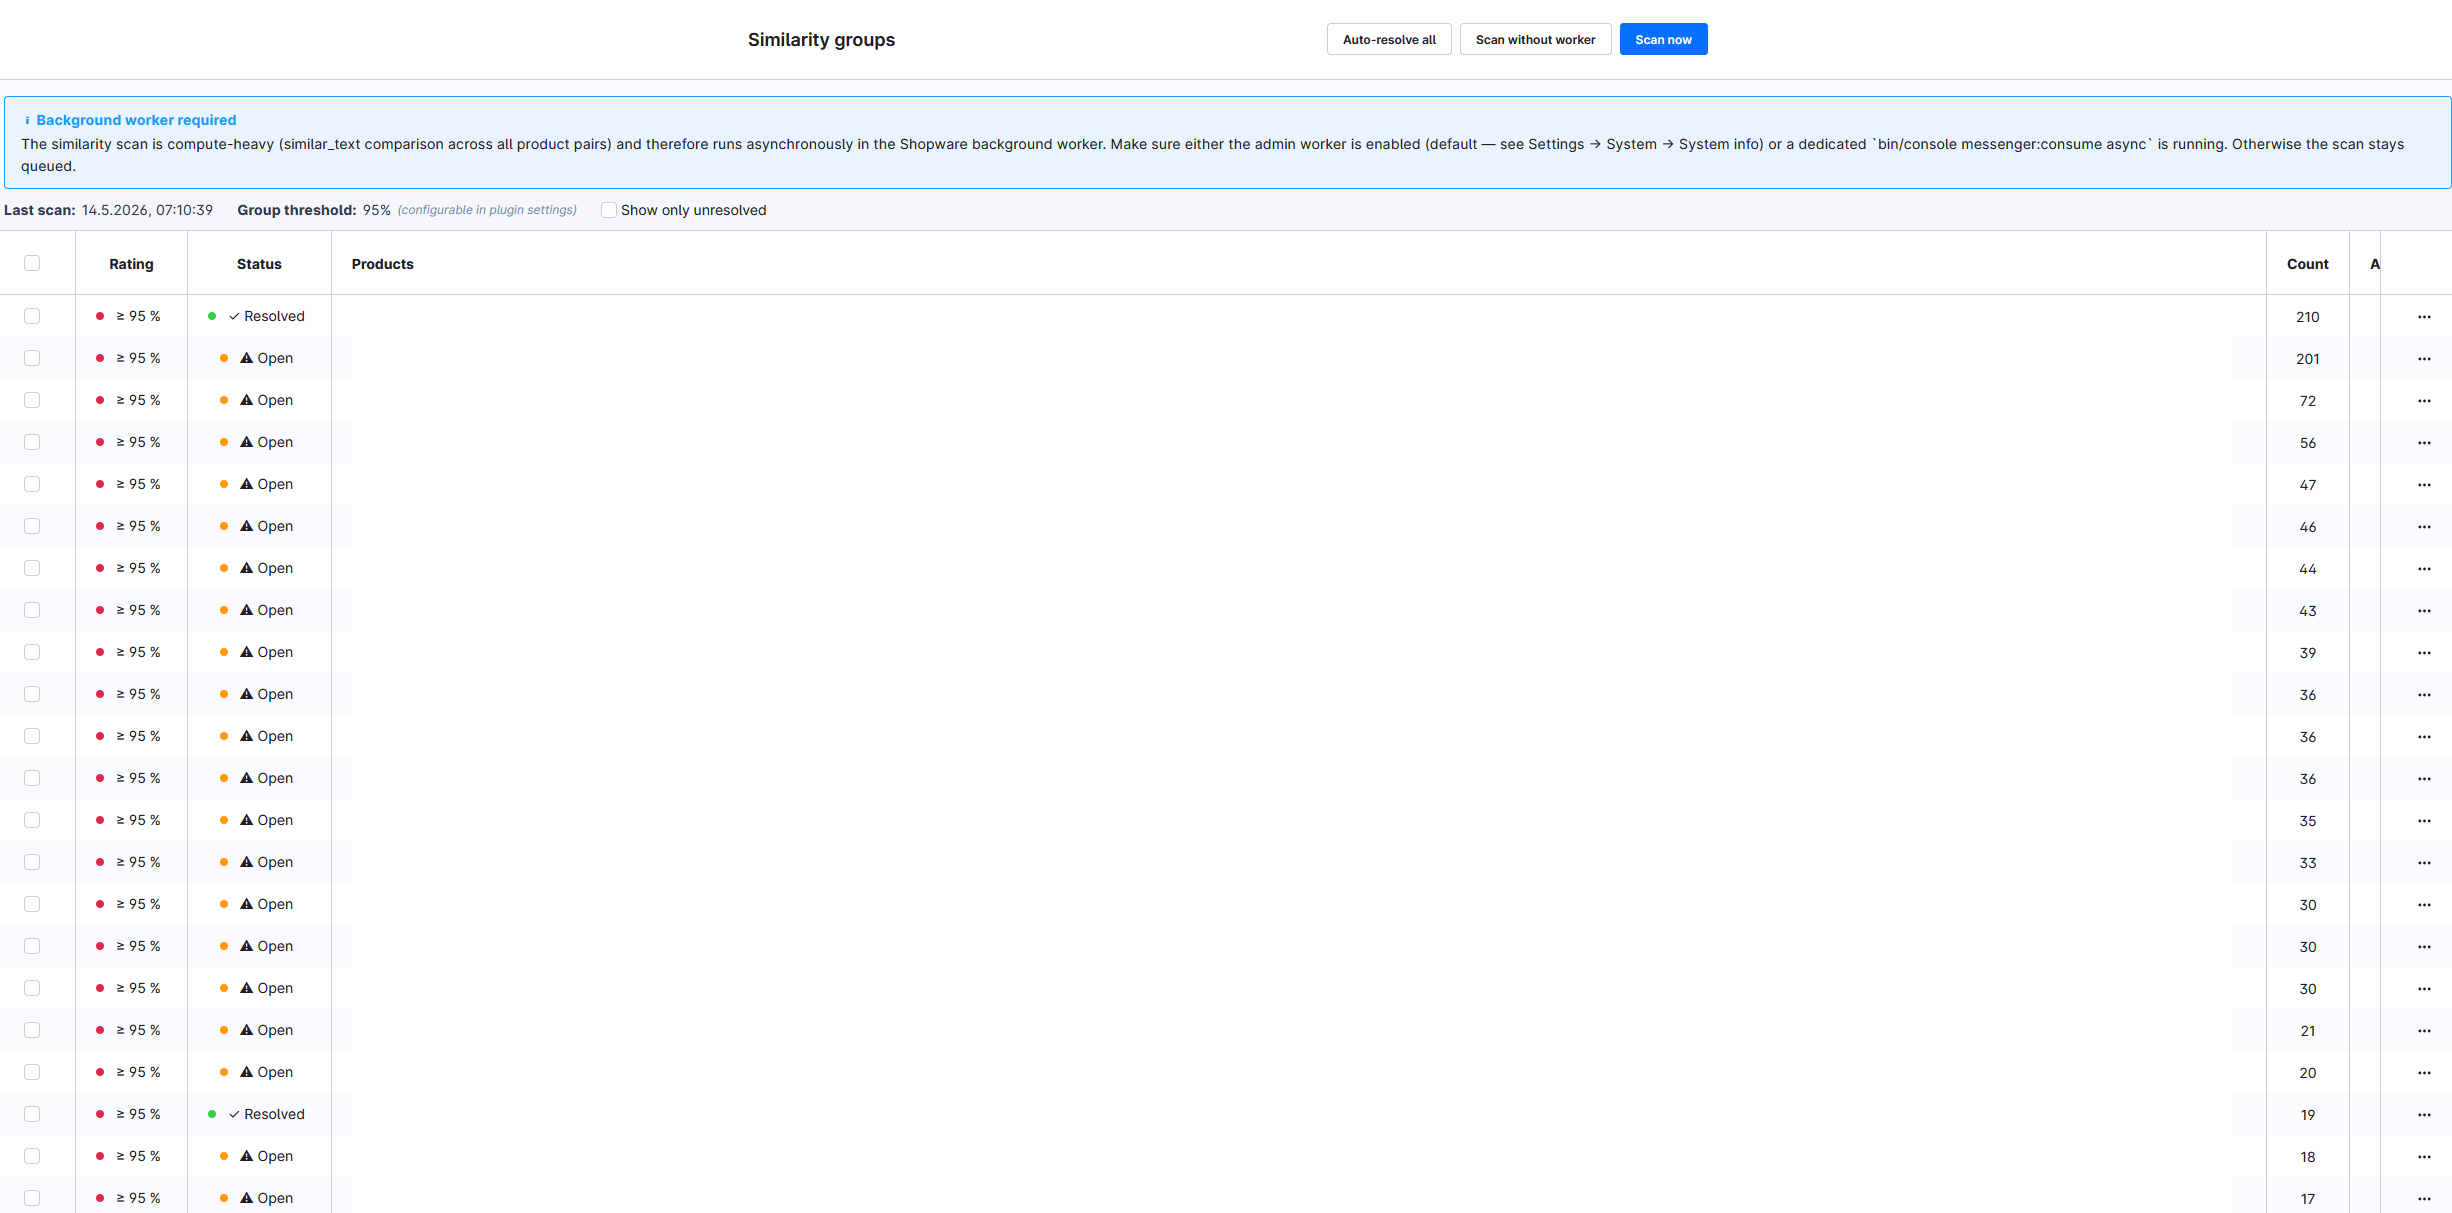Open actions menu for row with count 33
Image resolution: width=2452 pixels, height=1213 pixels.
(2424, 863)
